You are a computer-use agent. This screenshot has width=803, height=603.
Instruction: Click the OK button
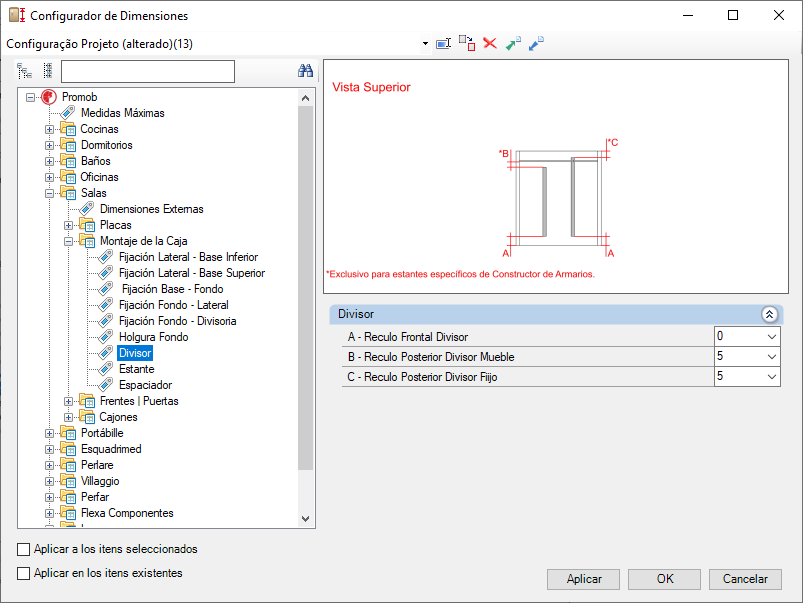point(664,579)
